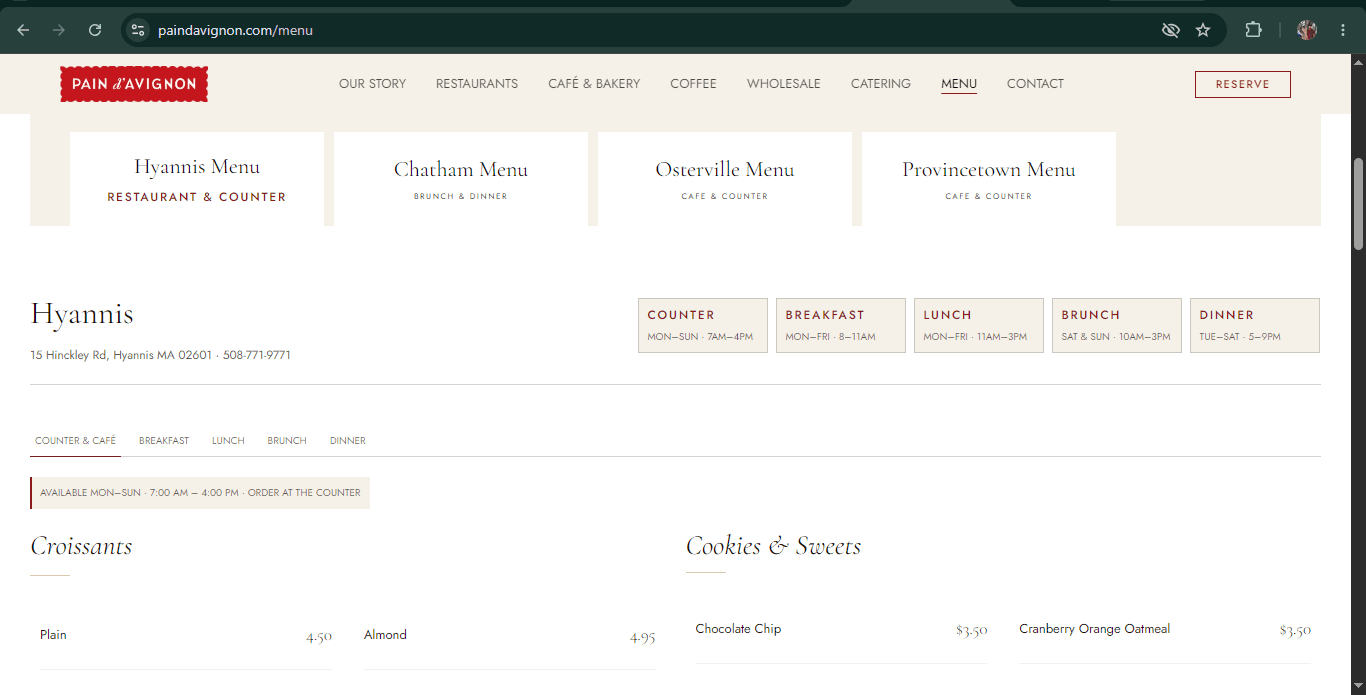Switch to the Lunch menu tab
Image resolution: width=1366 pixels, height=695 pixels.
tap(228, 440)
